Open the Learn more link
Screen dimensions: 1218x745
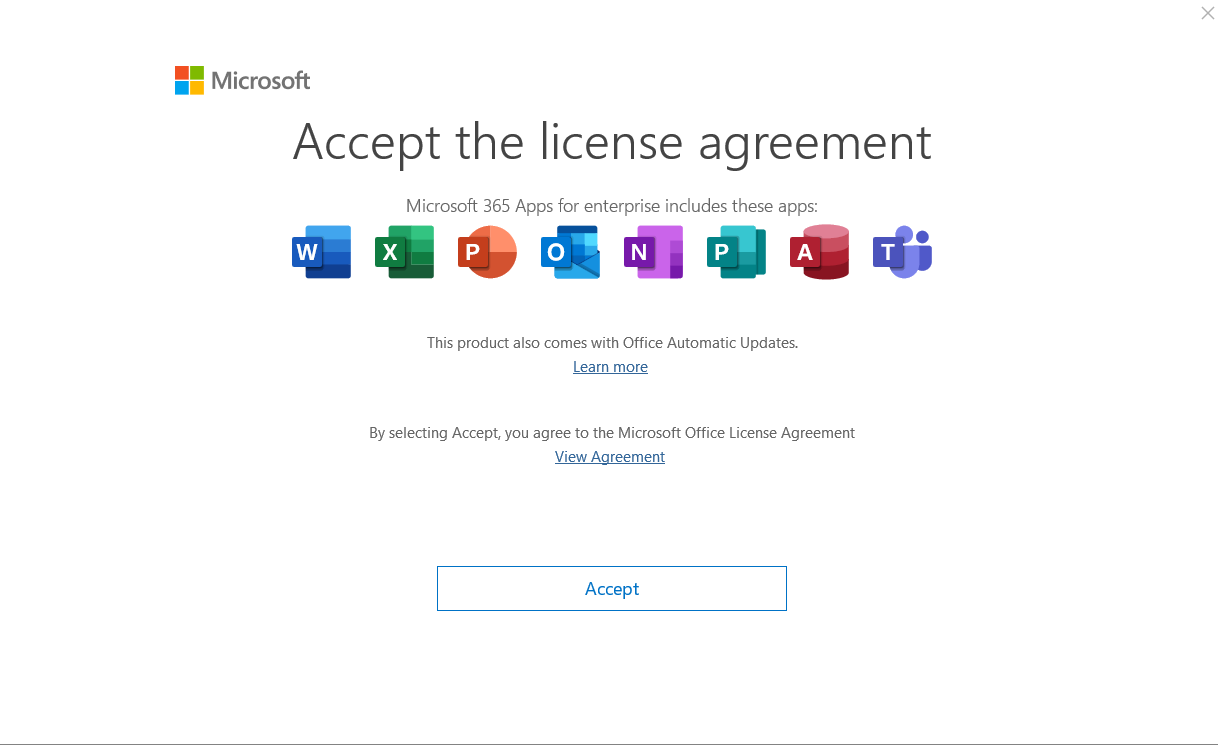[x=610, y=367]
